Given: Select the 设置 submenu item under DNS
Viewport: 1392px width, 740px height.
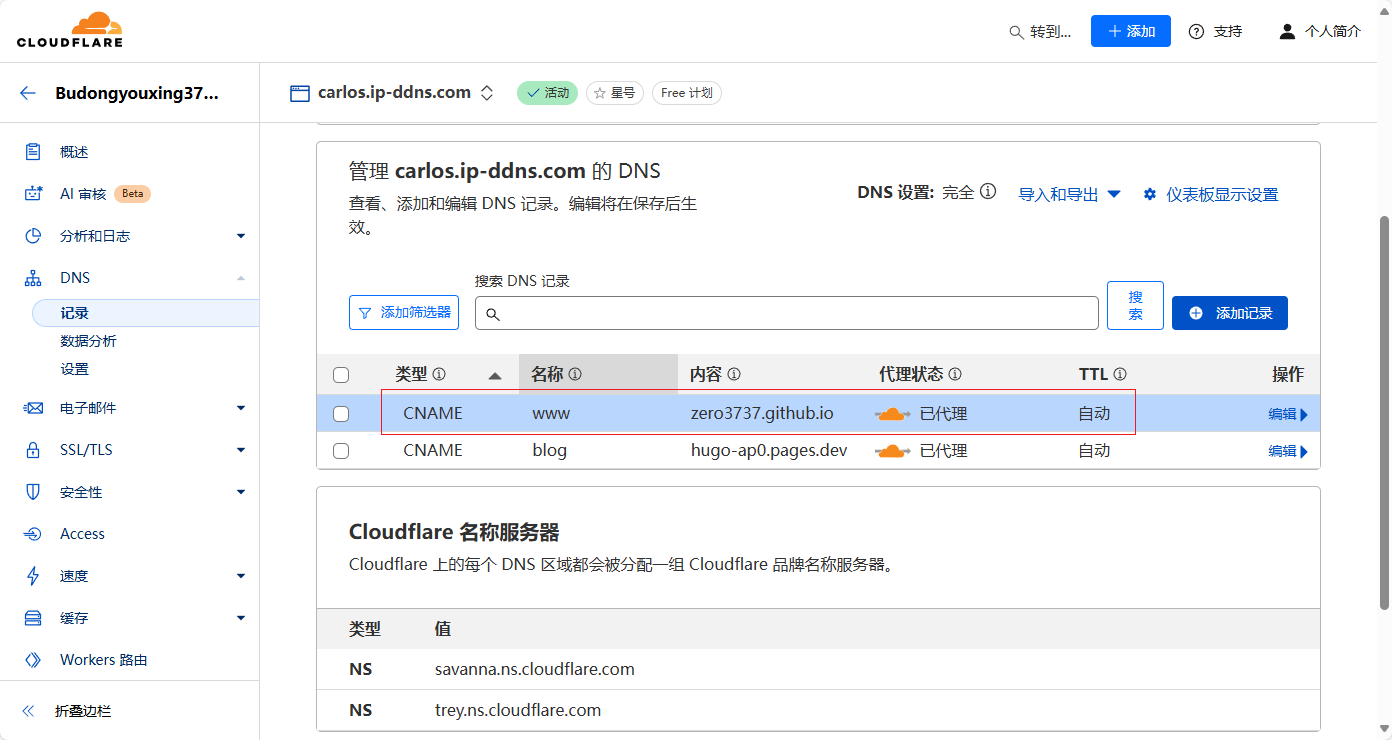Looking at the screenshot, I should point(74,369).
